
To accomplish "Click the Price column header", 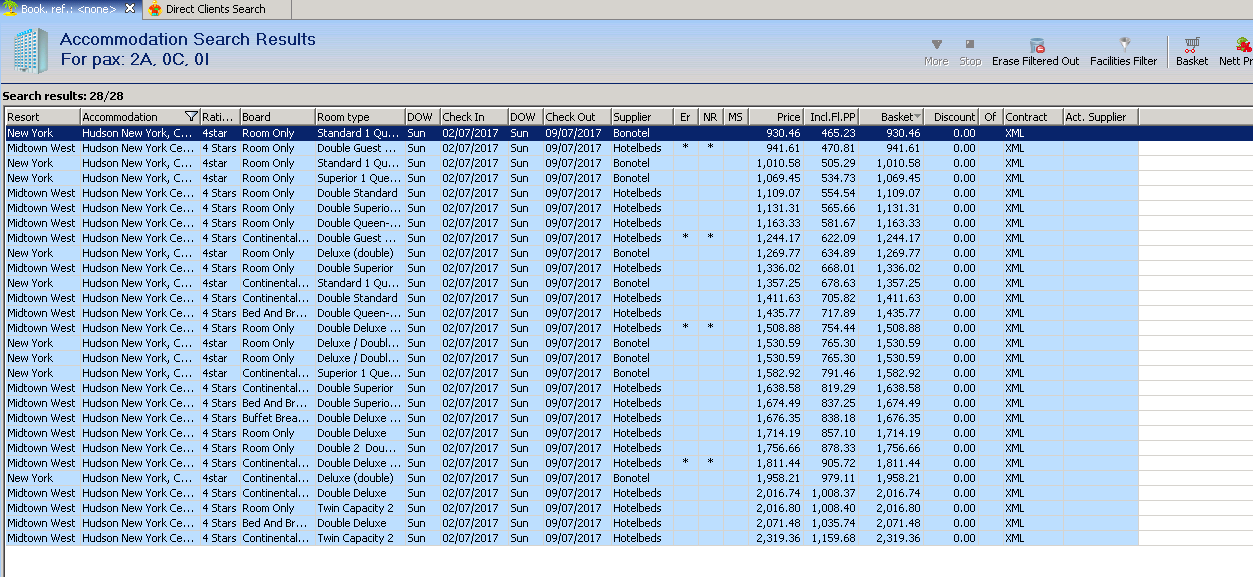I will [x=776, y=117].
